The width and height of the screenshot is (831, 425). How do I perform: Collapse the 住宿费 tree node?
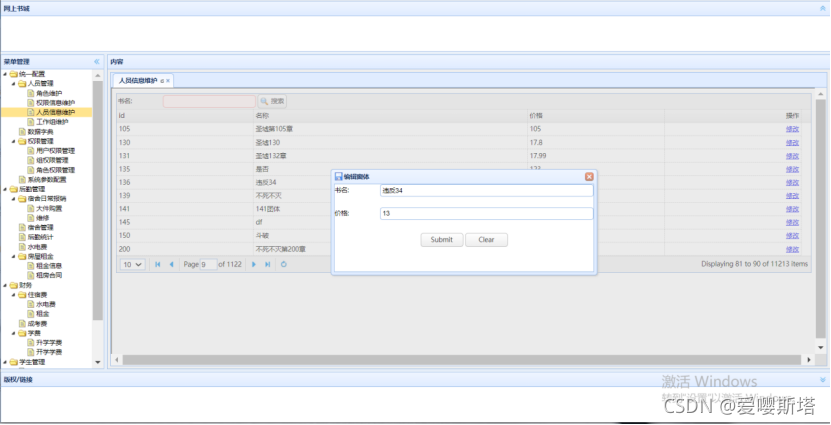13,295
